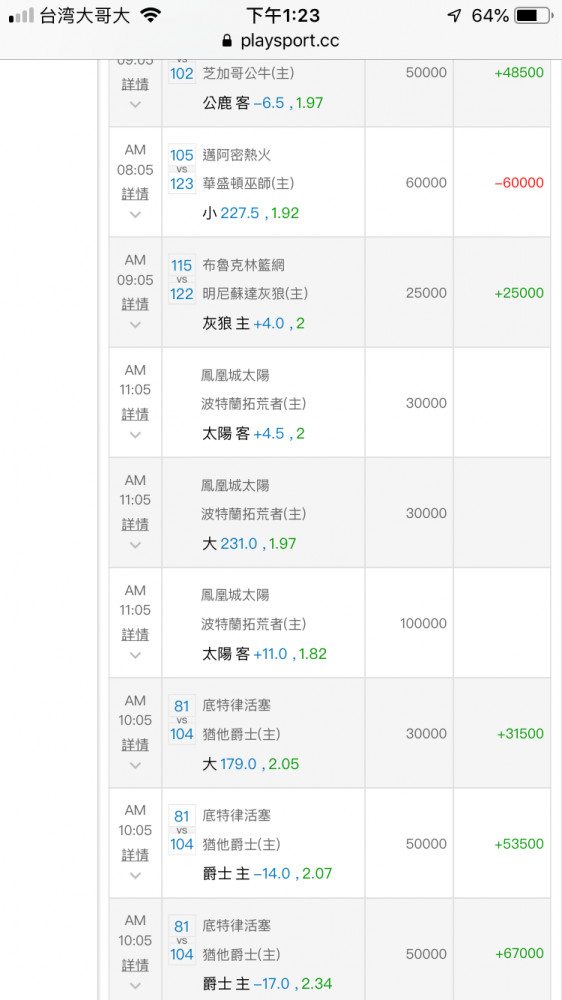Screen dimensions: 562x1000
Task: Expand chevron under Nets vs Timberwolves 詳情
Action: (135, 325)
